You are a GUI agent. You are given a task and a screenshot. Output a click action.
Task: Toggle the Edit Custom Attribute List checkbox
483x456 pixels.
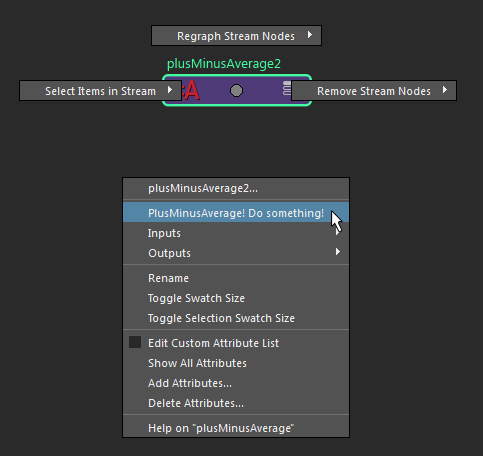click(x=135, y=342)
